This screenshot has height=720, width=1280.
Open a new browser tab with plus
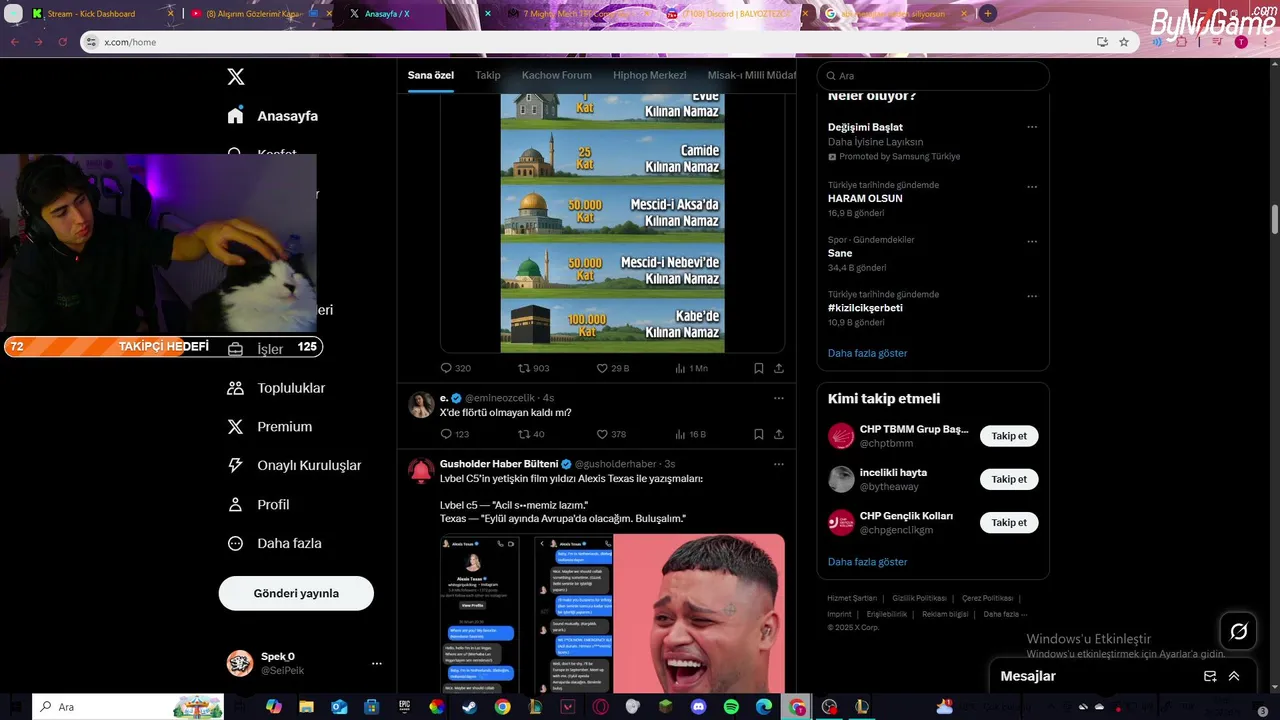988,13
